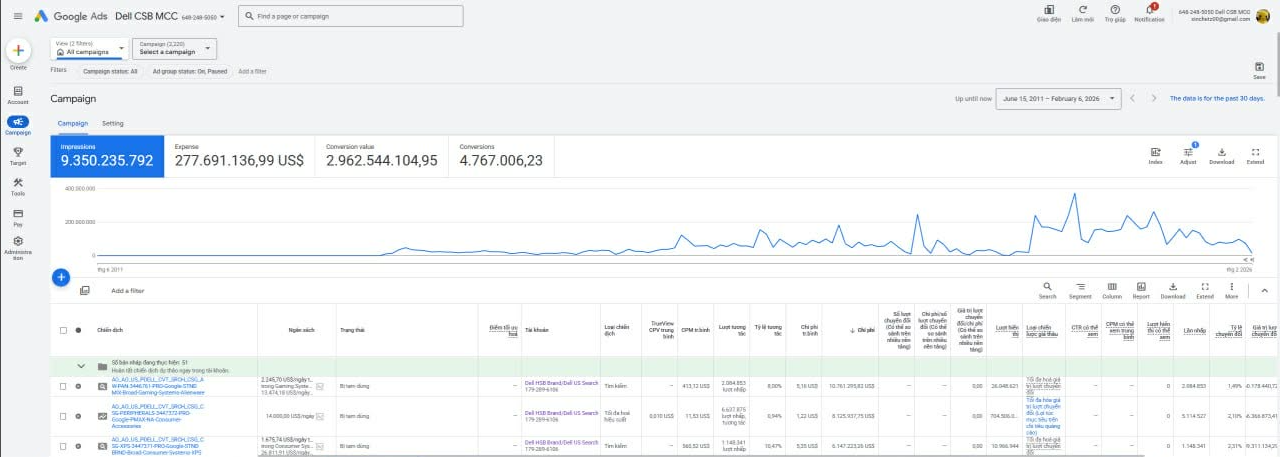Open the date range dropdown
The image size is (1280, 457).
pyautogui.click(x=1057, y=98)
